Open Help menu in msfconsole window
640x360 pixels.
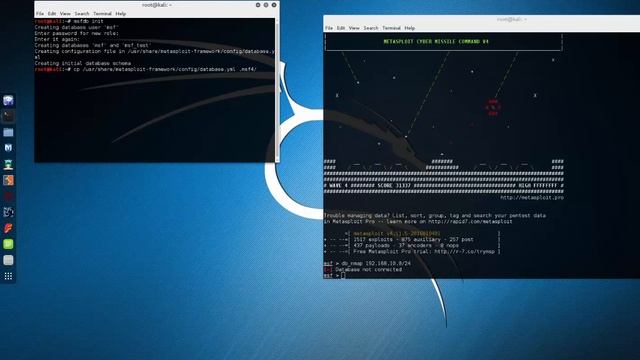click(x=409, y=28)
